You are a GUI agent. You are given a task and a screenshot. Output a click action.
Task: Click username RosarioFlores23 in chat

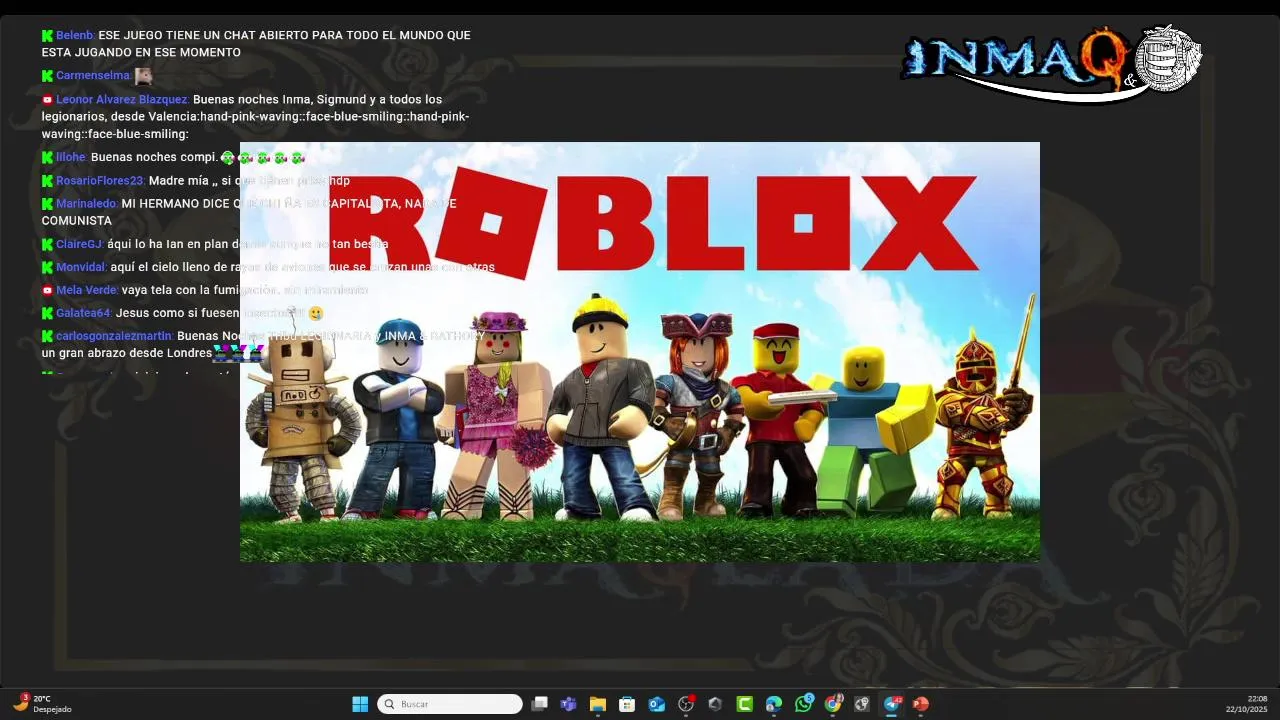point(100,181)
